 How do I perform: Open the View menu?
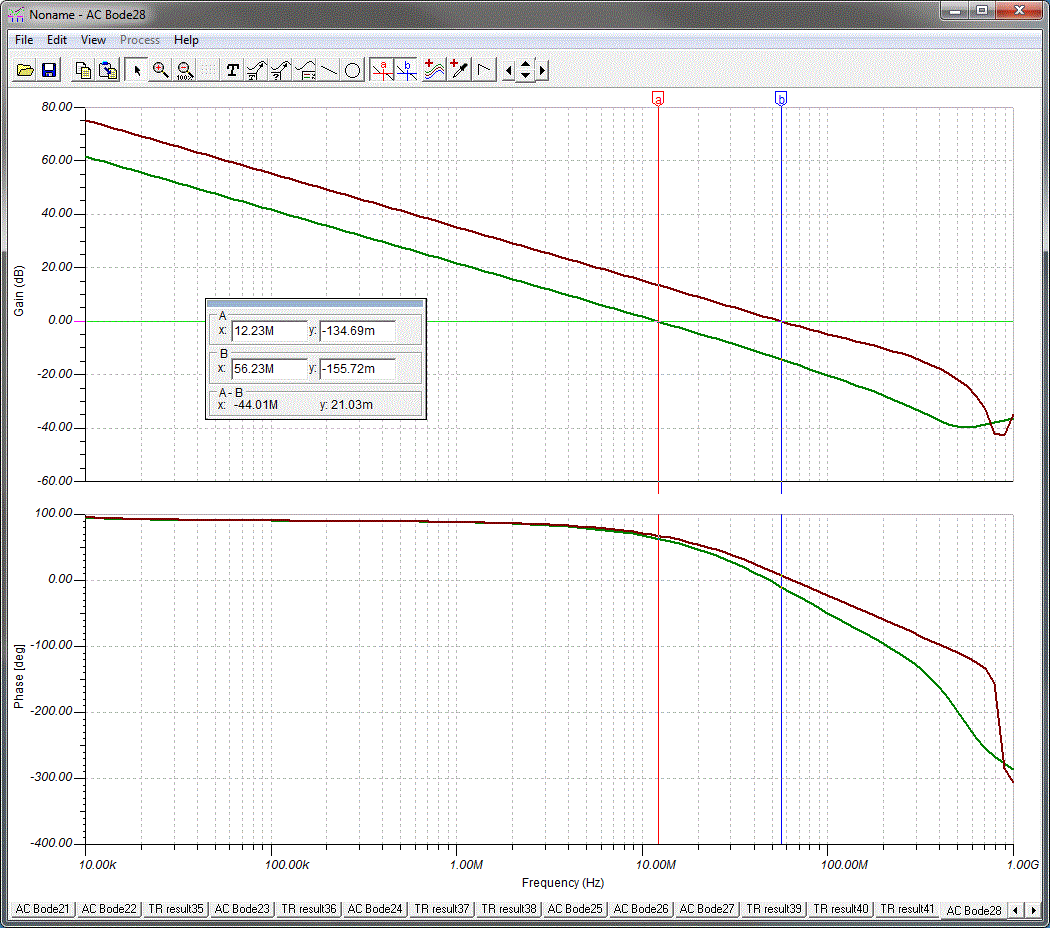coord(93,40)
